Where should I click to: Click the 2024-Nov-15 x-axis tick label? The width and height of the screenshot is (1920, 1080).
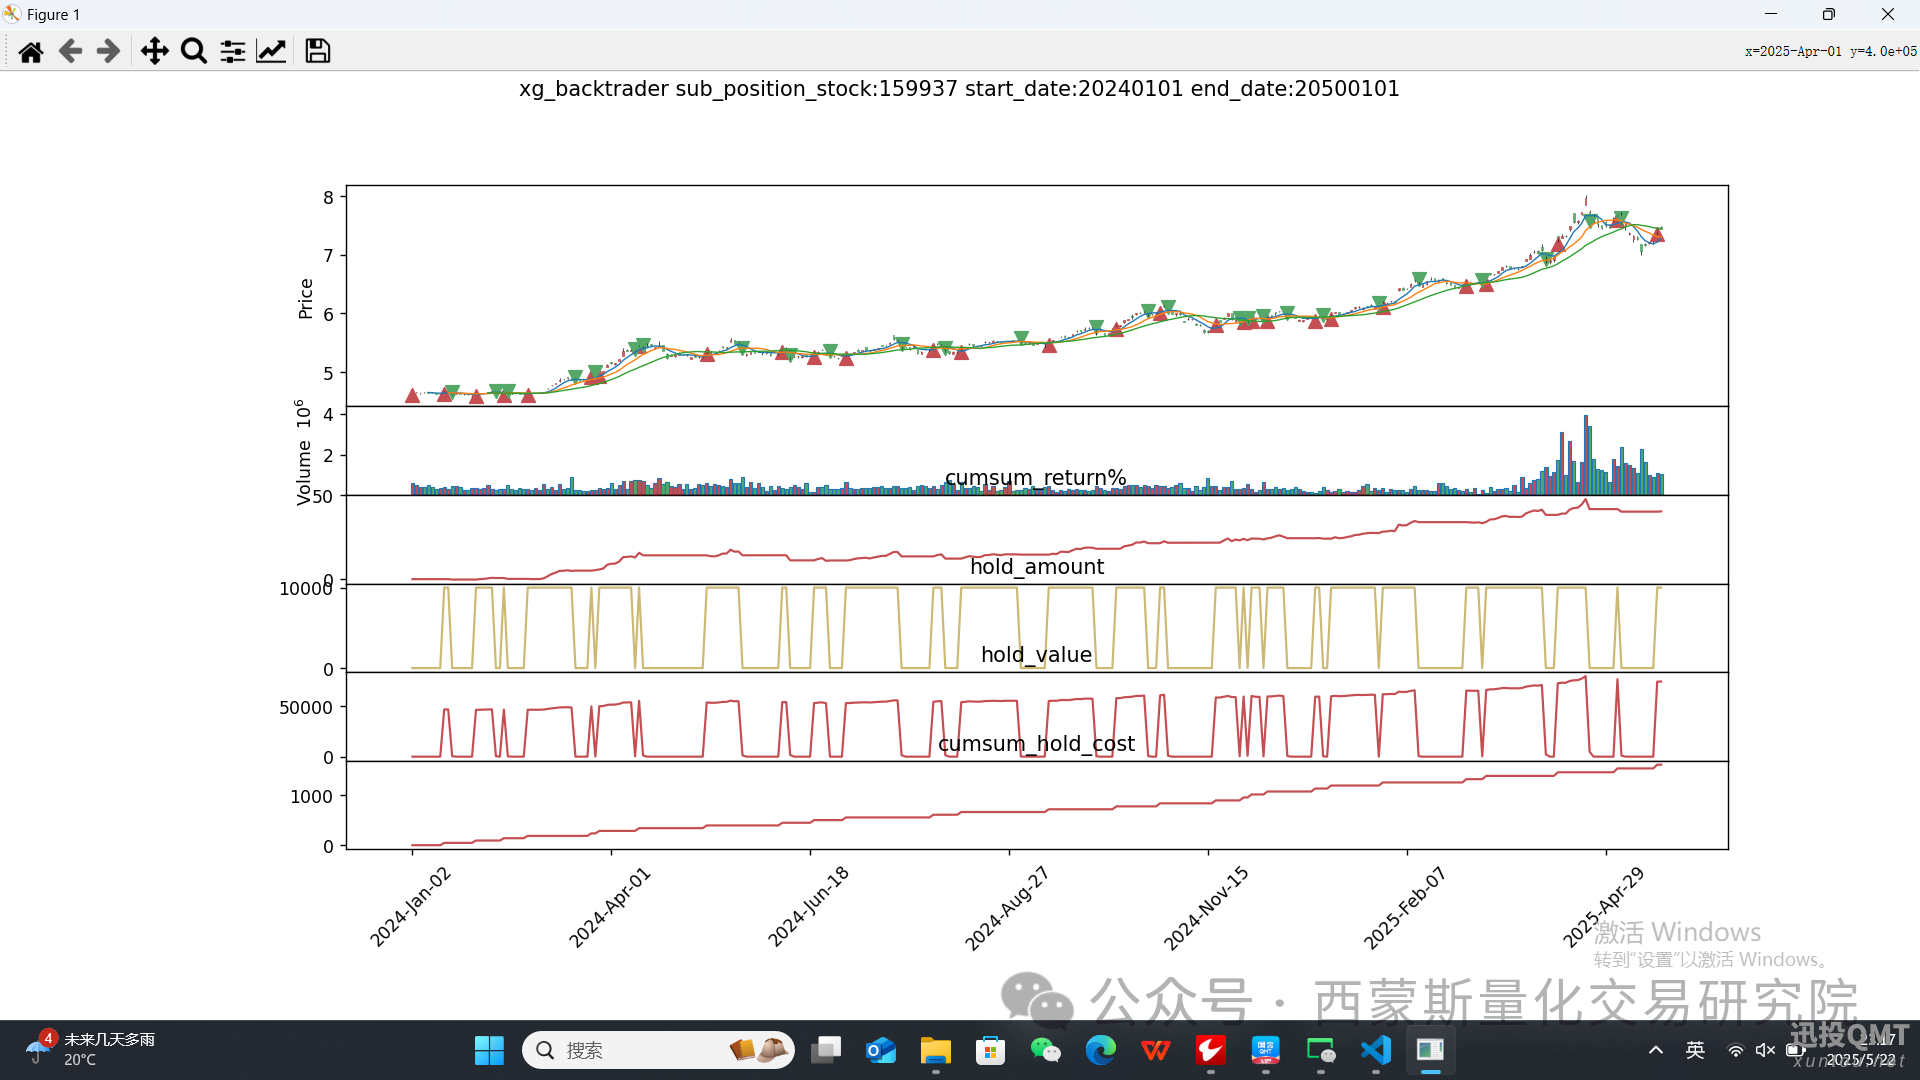1206,908
